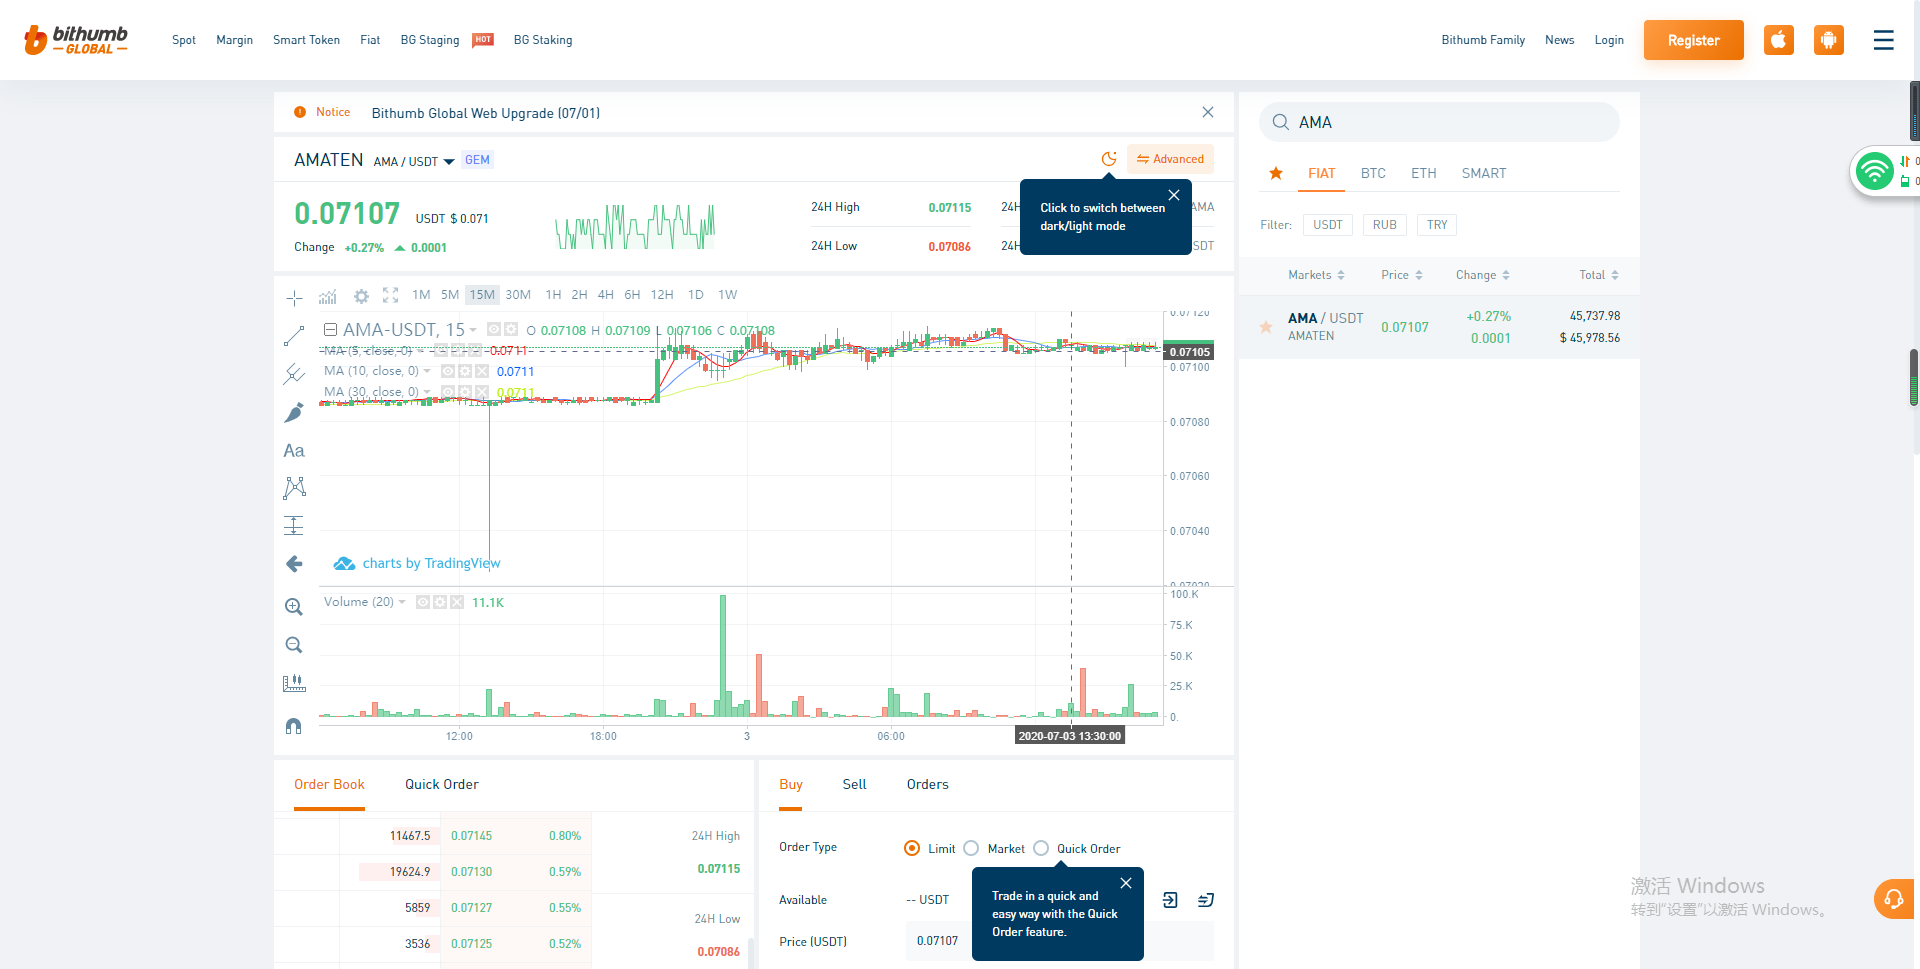
Task: Download the iOS app via Apple icon
Action: pyautogui.click(x=1779, y=40)
